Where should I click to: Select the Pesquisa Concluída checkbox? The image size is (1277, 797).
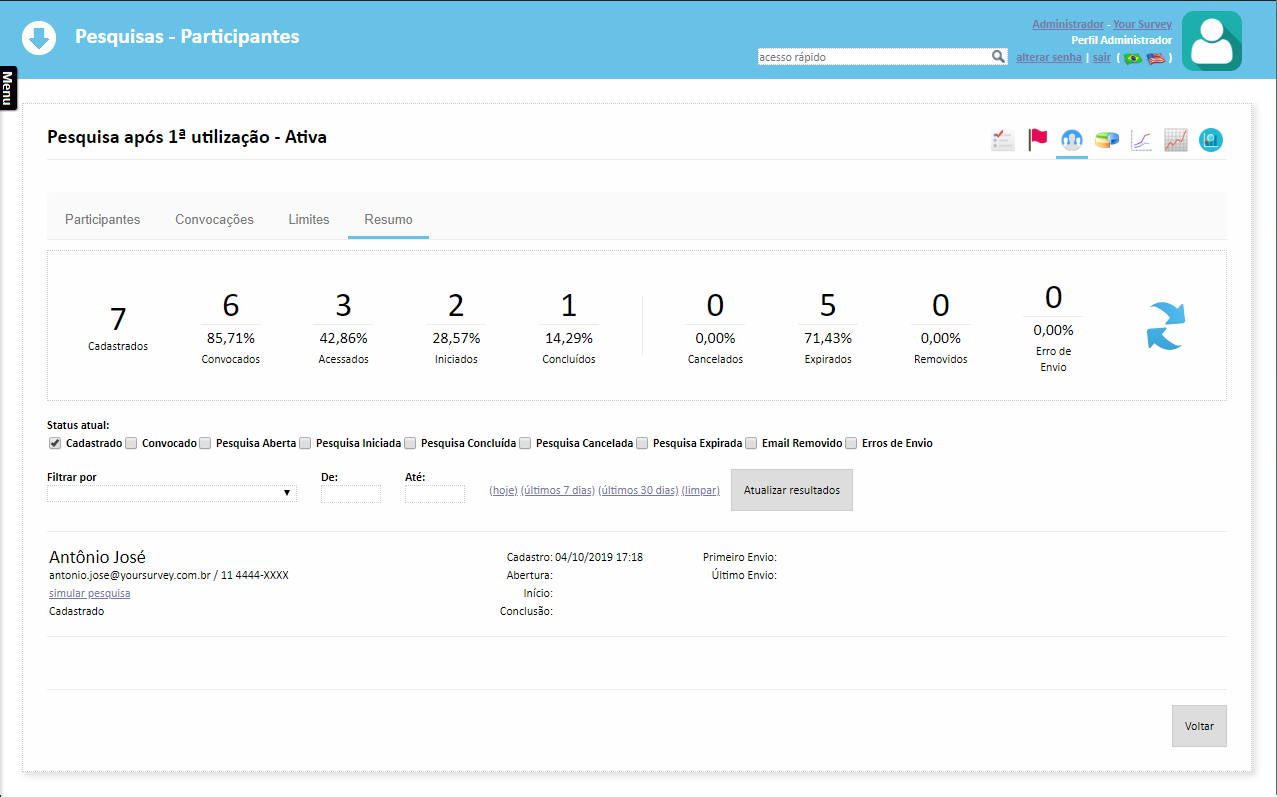pos(410,443)
